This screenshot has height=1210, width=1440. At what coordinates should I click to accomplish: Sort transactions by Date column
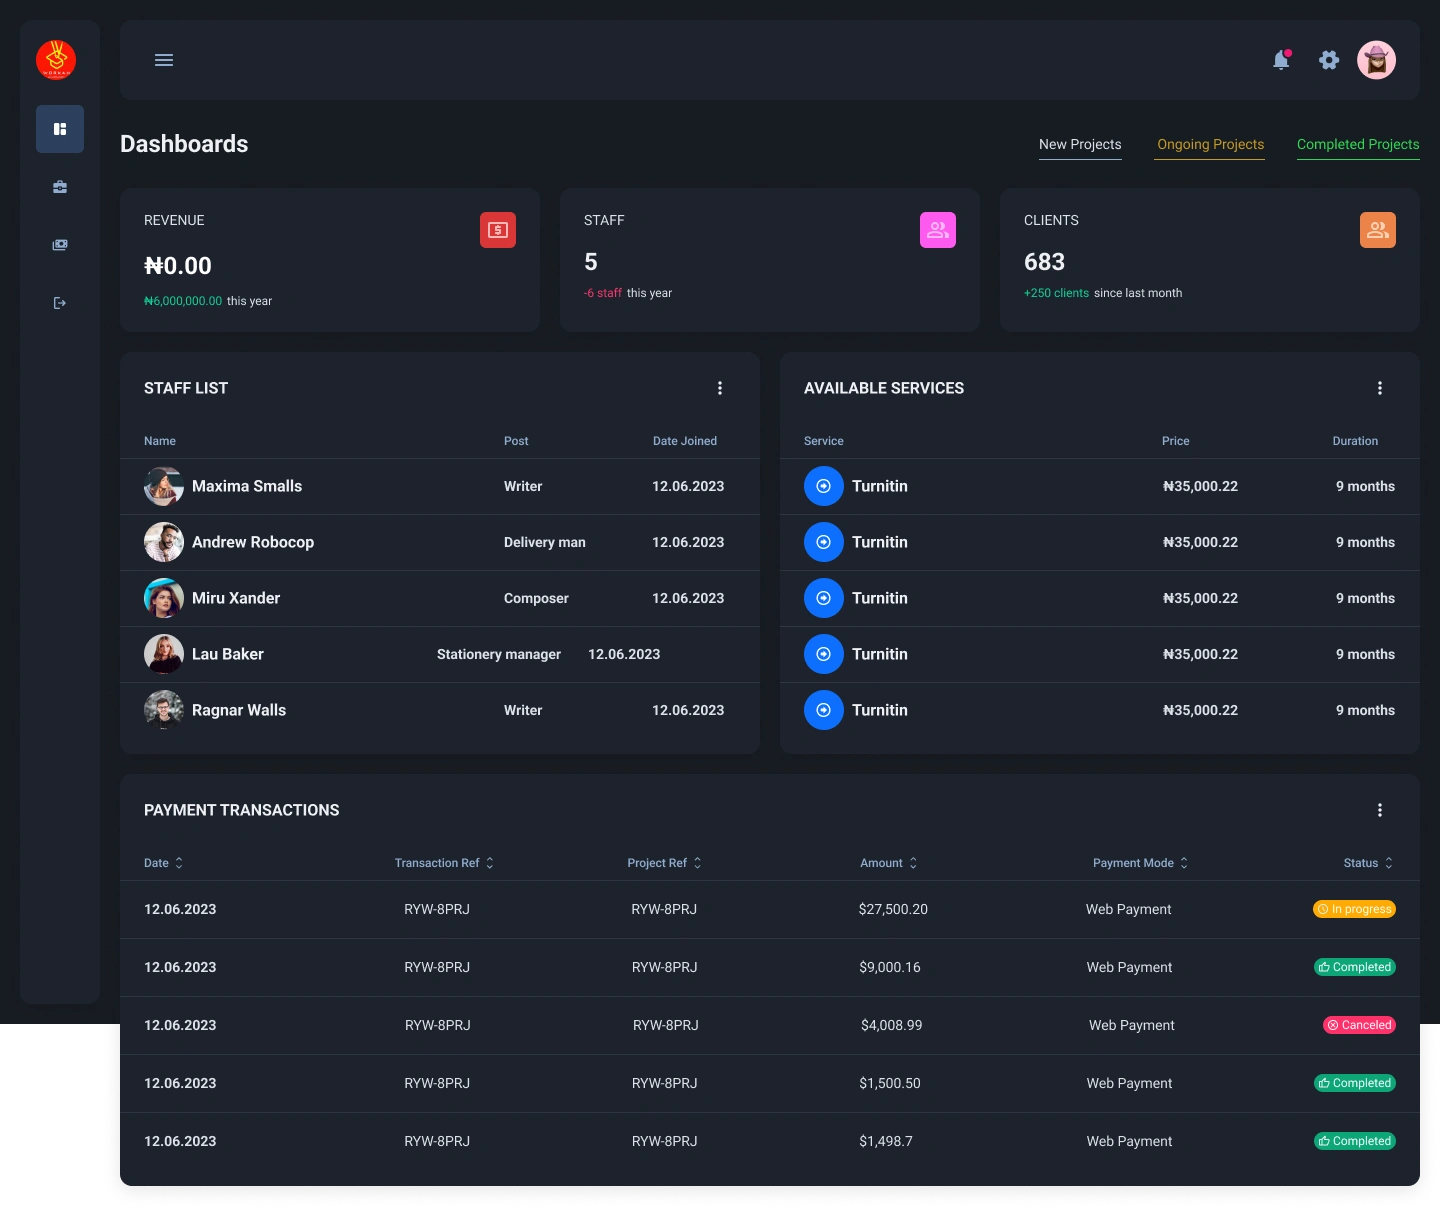(164, 863)
